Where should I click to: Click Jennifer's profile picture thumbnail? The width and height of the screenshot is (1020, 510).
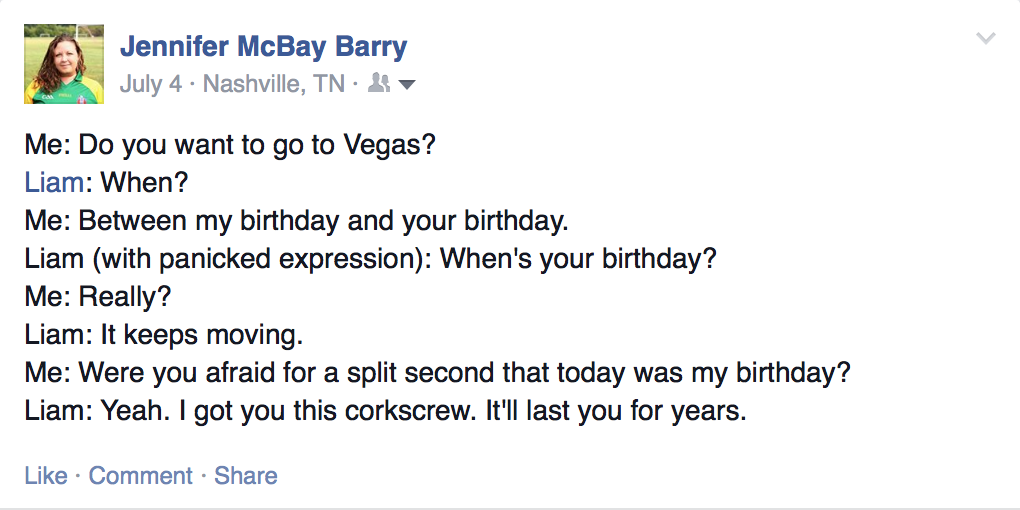pos(64,64)
